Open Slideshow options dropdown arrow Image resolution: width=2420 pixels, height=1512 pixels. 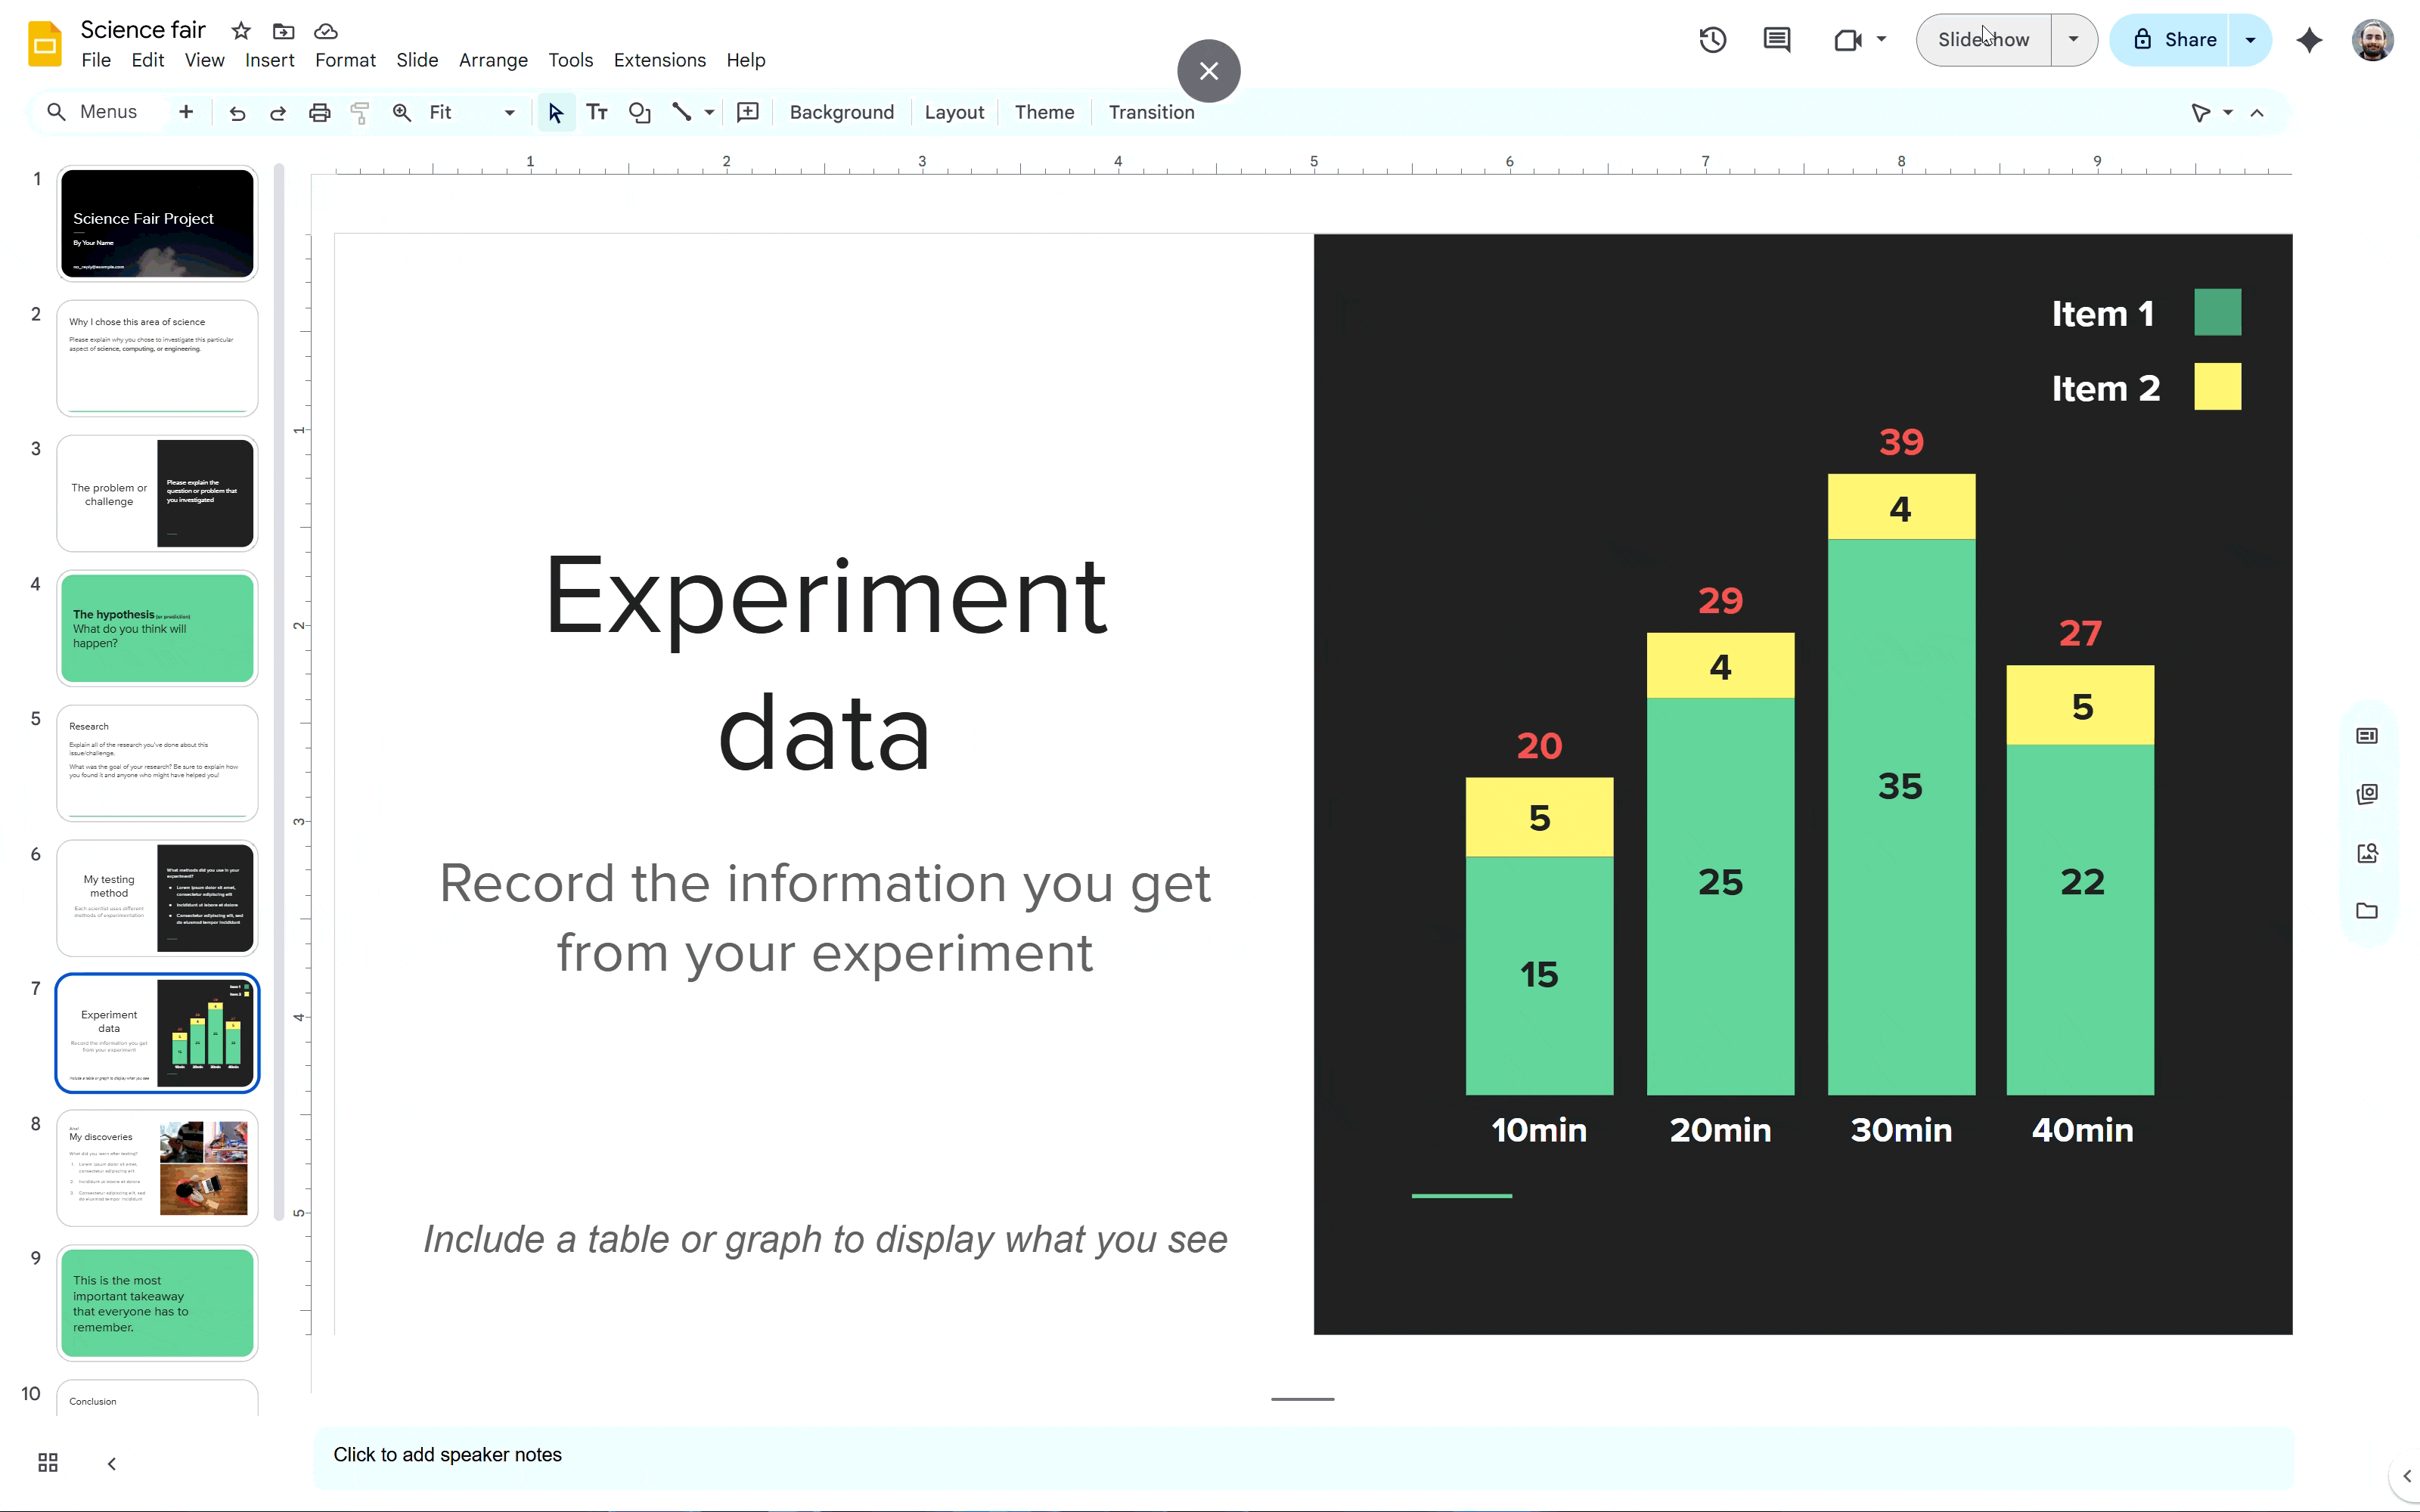(2073, 40)
